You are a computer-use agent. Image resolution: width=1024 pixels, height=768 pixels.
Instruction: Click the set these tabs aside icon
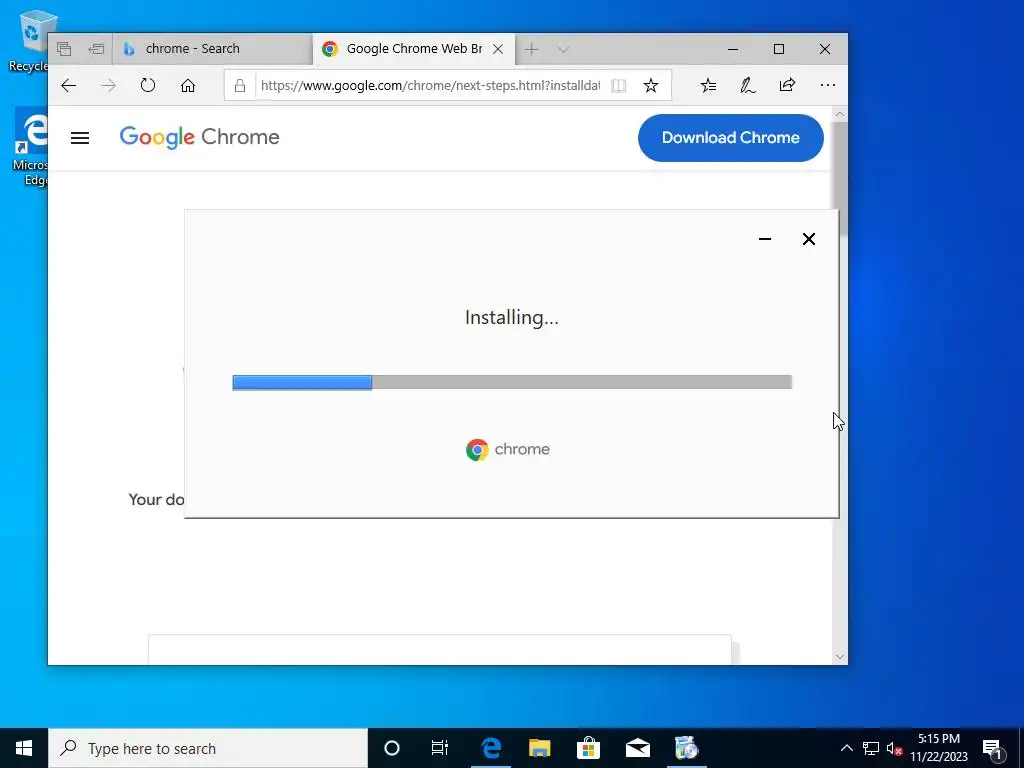96,49
